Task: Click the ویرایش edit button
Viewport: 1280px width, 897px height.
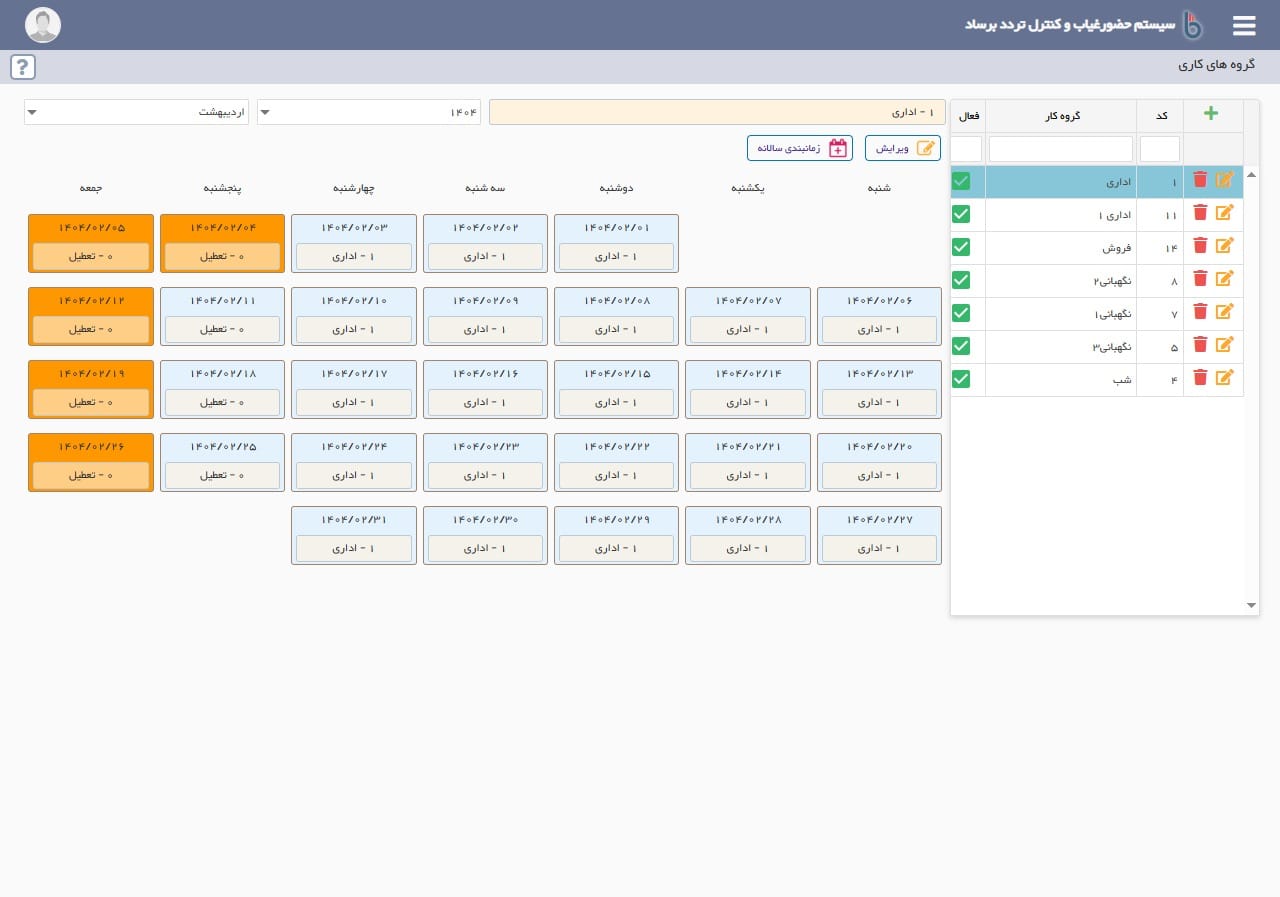Action: click(902, 148)
